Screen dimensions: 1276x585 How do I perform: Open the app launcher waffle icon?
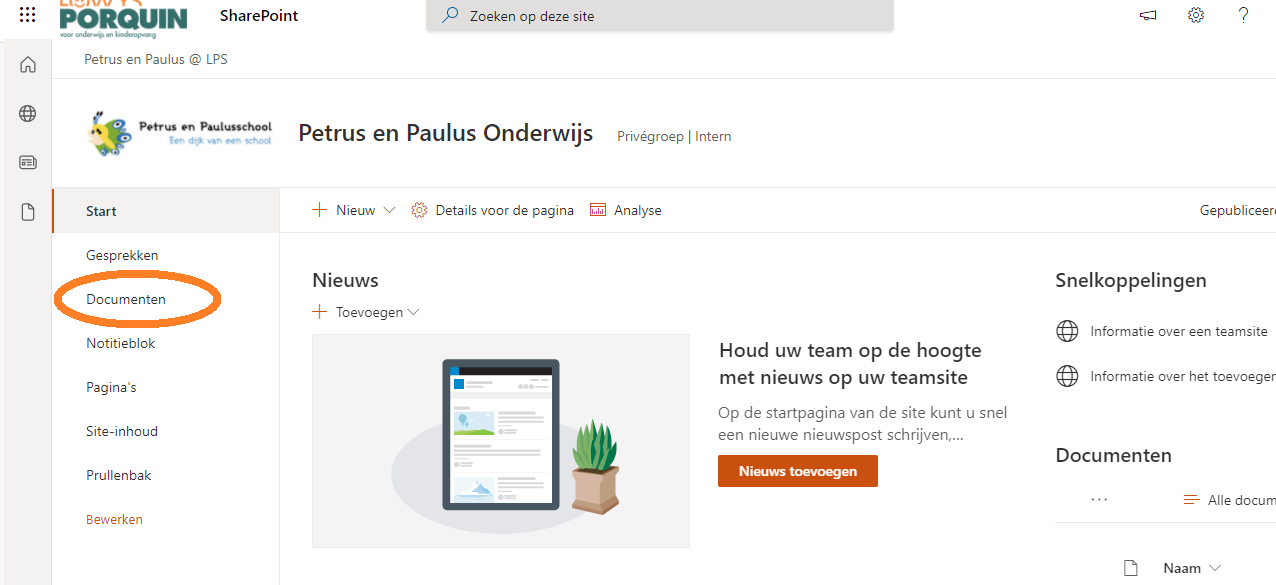(x=28, y=15)
